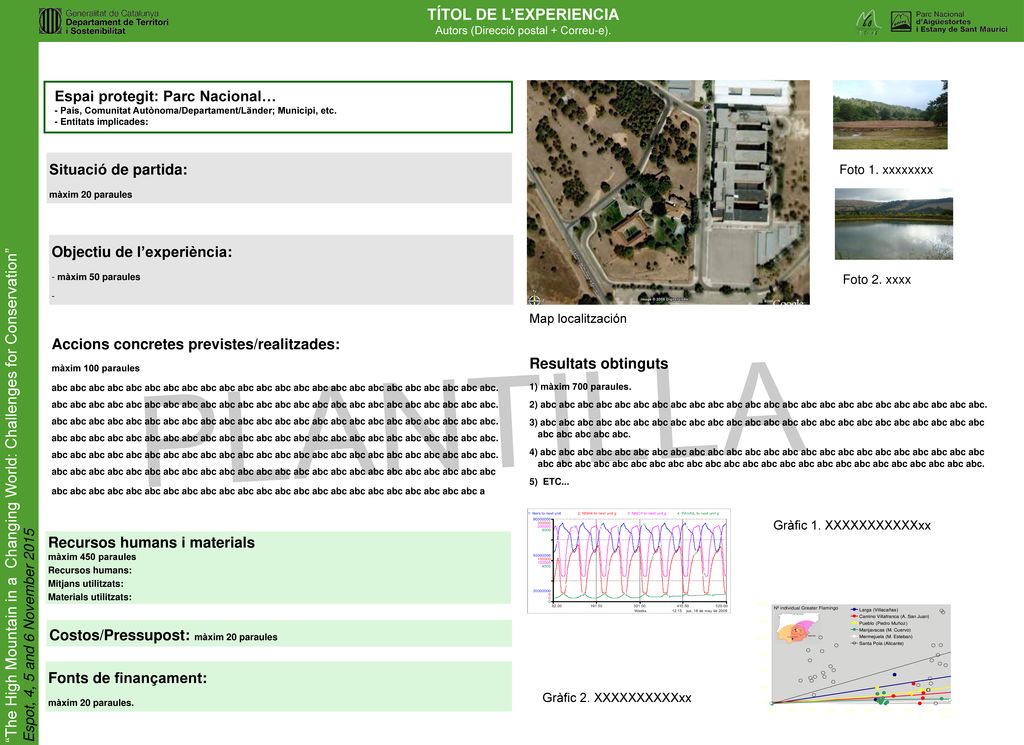This screenshot has height=745, width=1024.
Task: Select the 'Objectiu de l'experiència:' heading
Action: (142, 252)
